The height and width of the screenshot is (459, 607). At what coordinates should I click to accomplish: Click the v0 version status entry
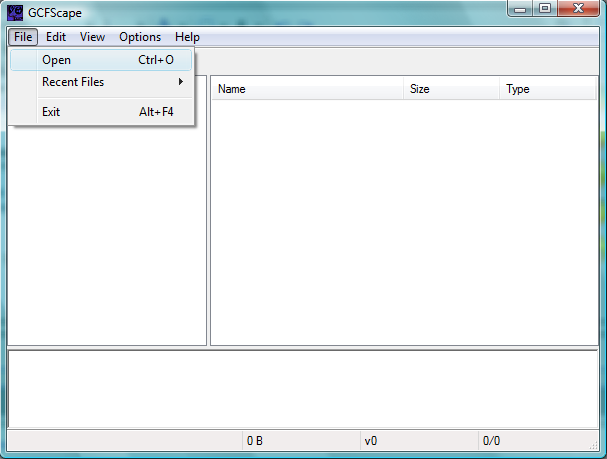click(x=419, y=440)
